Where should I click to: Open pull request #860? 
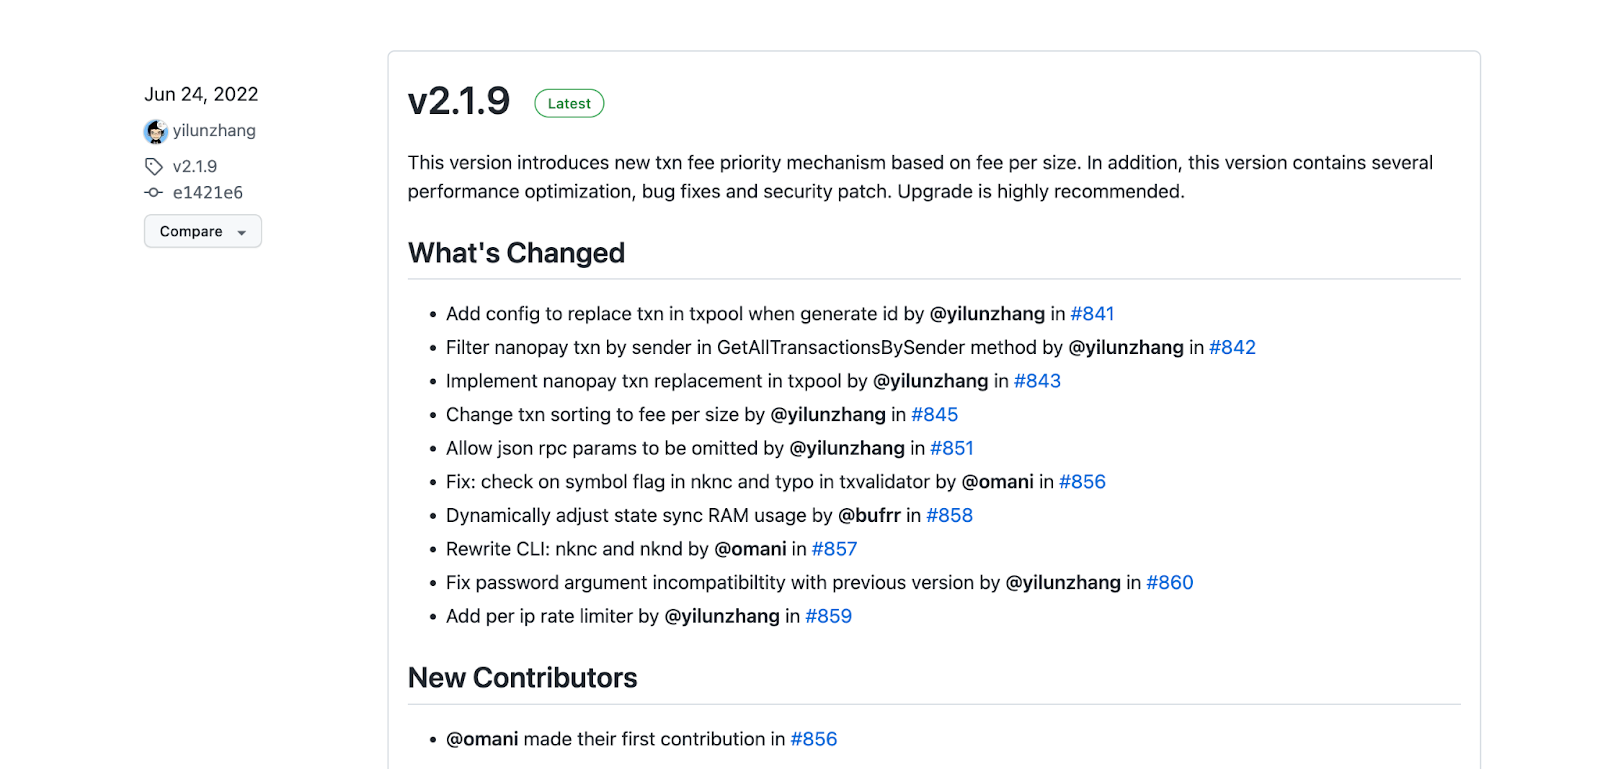click(x=1170, y=583)
